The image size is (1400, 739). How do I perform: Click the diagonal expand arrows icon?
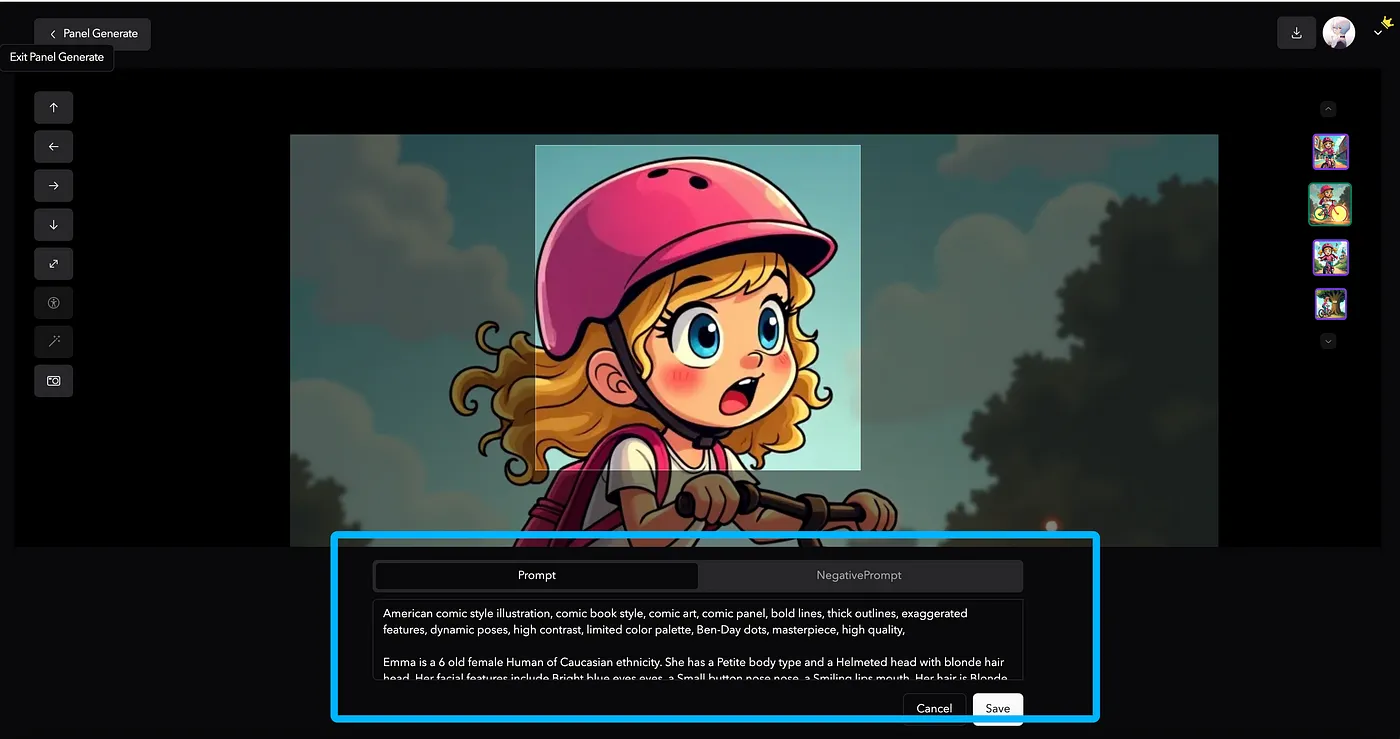tap(54, 264)
